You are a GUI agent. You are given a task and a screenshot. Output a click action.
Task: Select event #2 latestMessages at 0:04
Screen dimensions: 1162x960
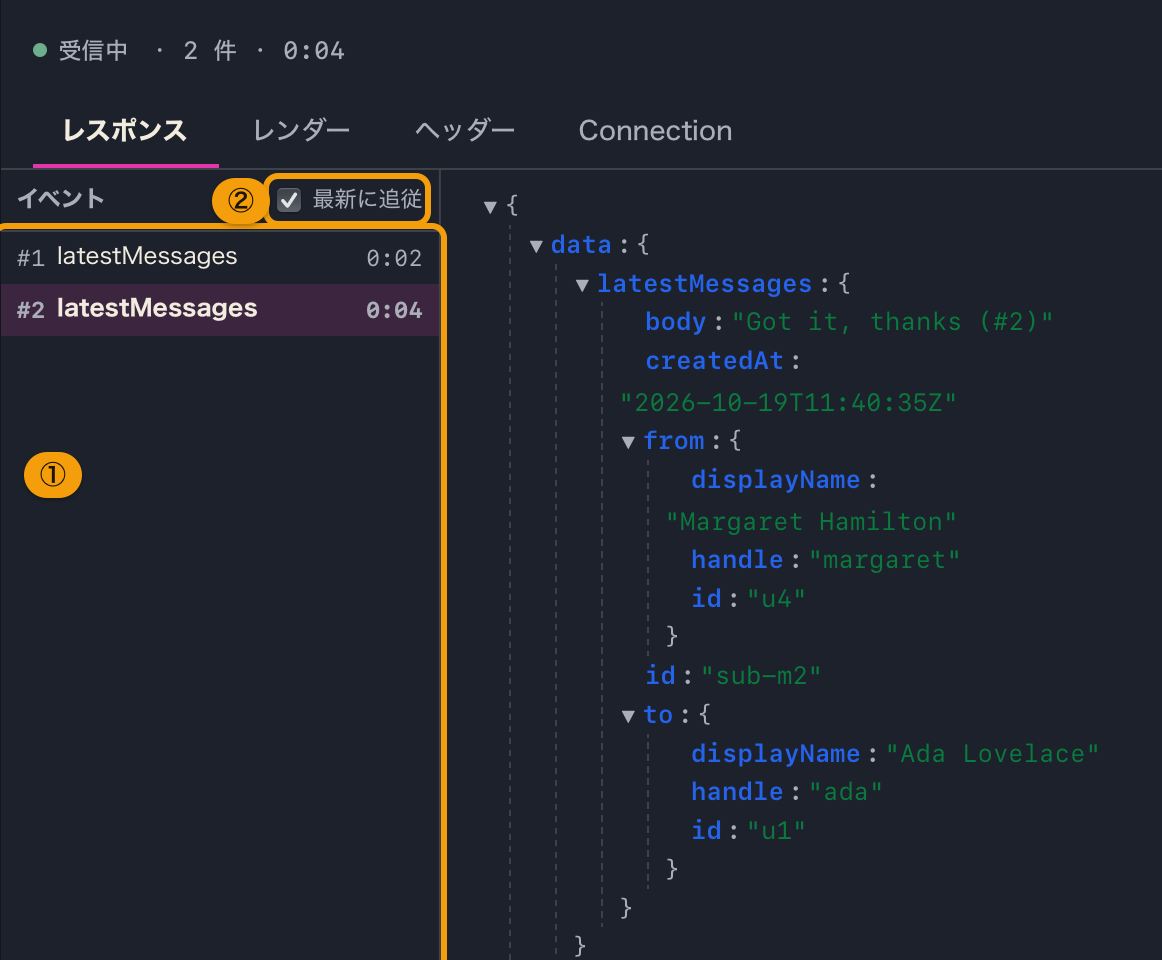tap(219, 310)
